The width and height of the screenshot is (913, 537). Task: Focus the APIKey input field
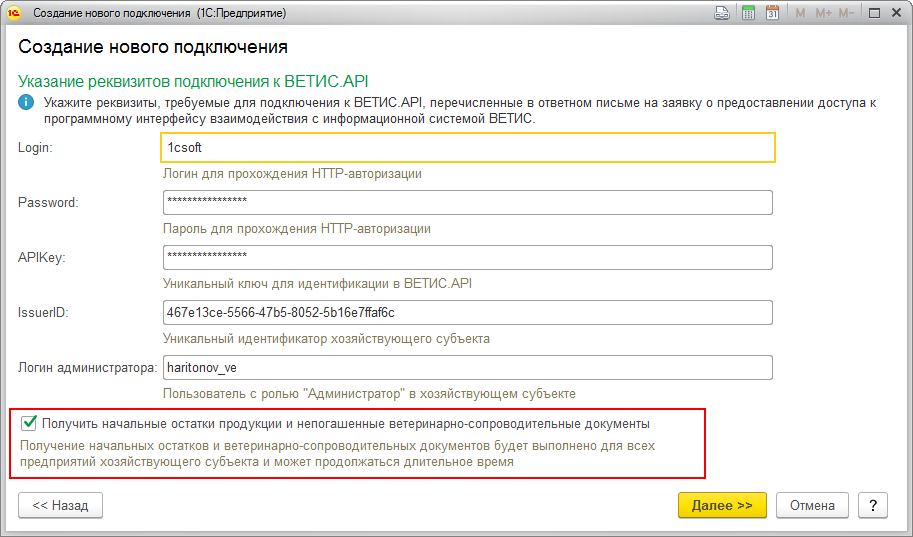(x=468, y=257)
